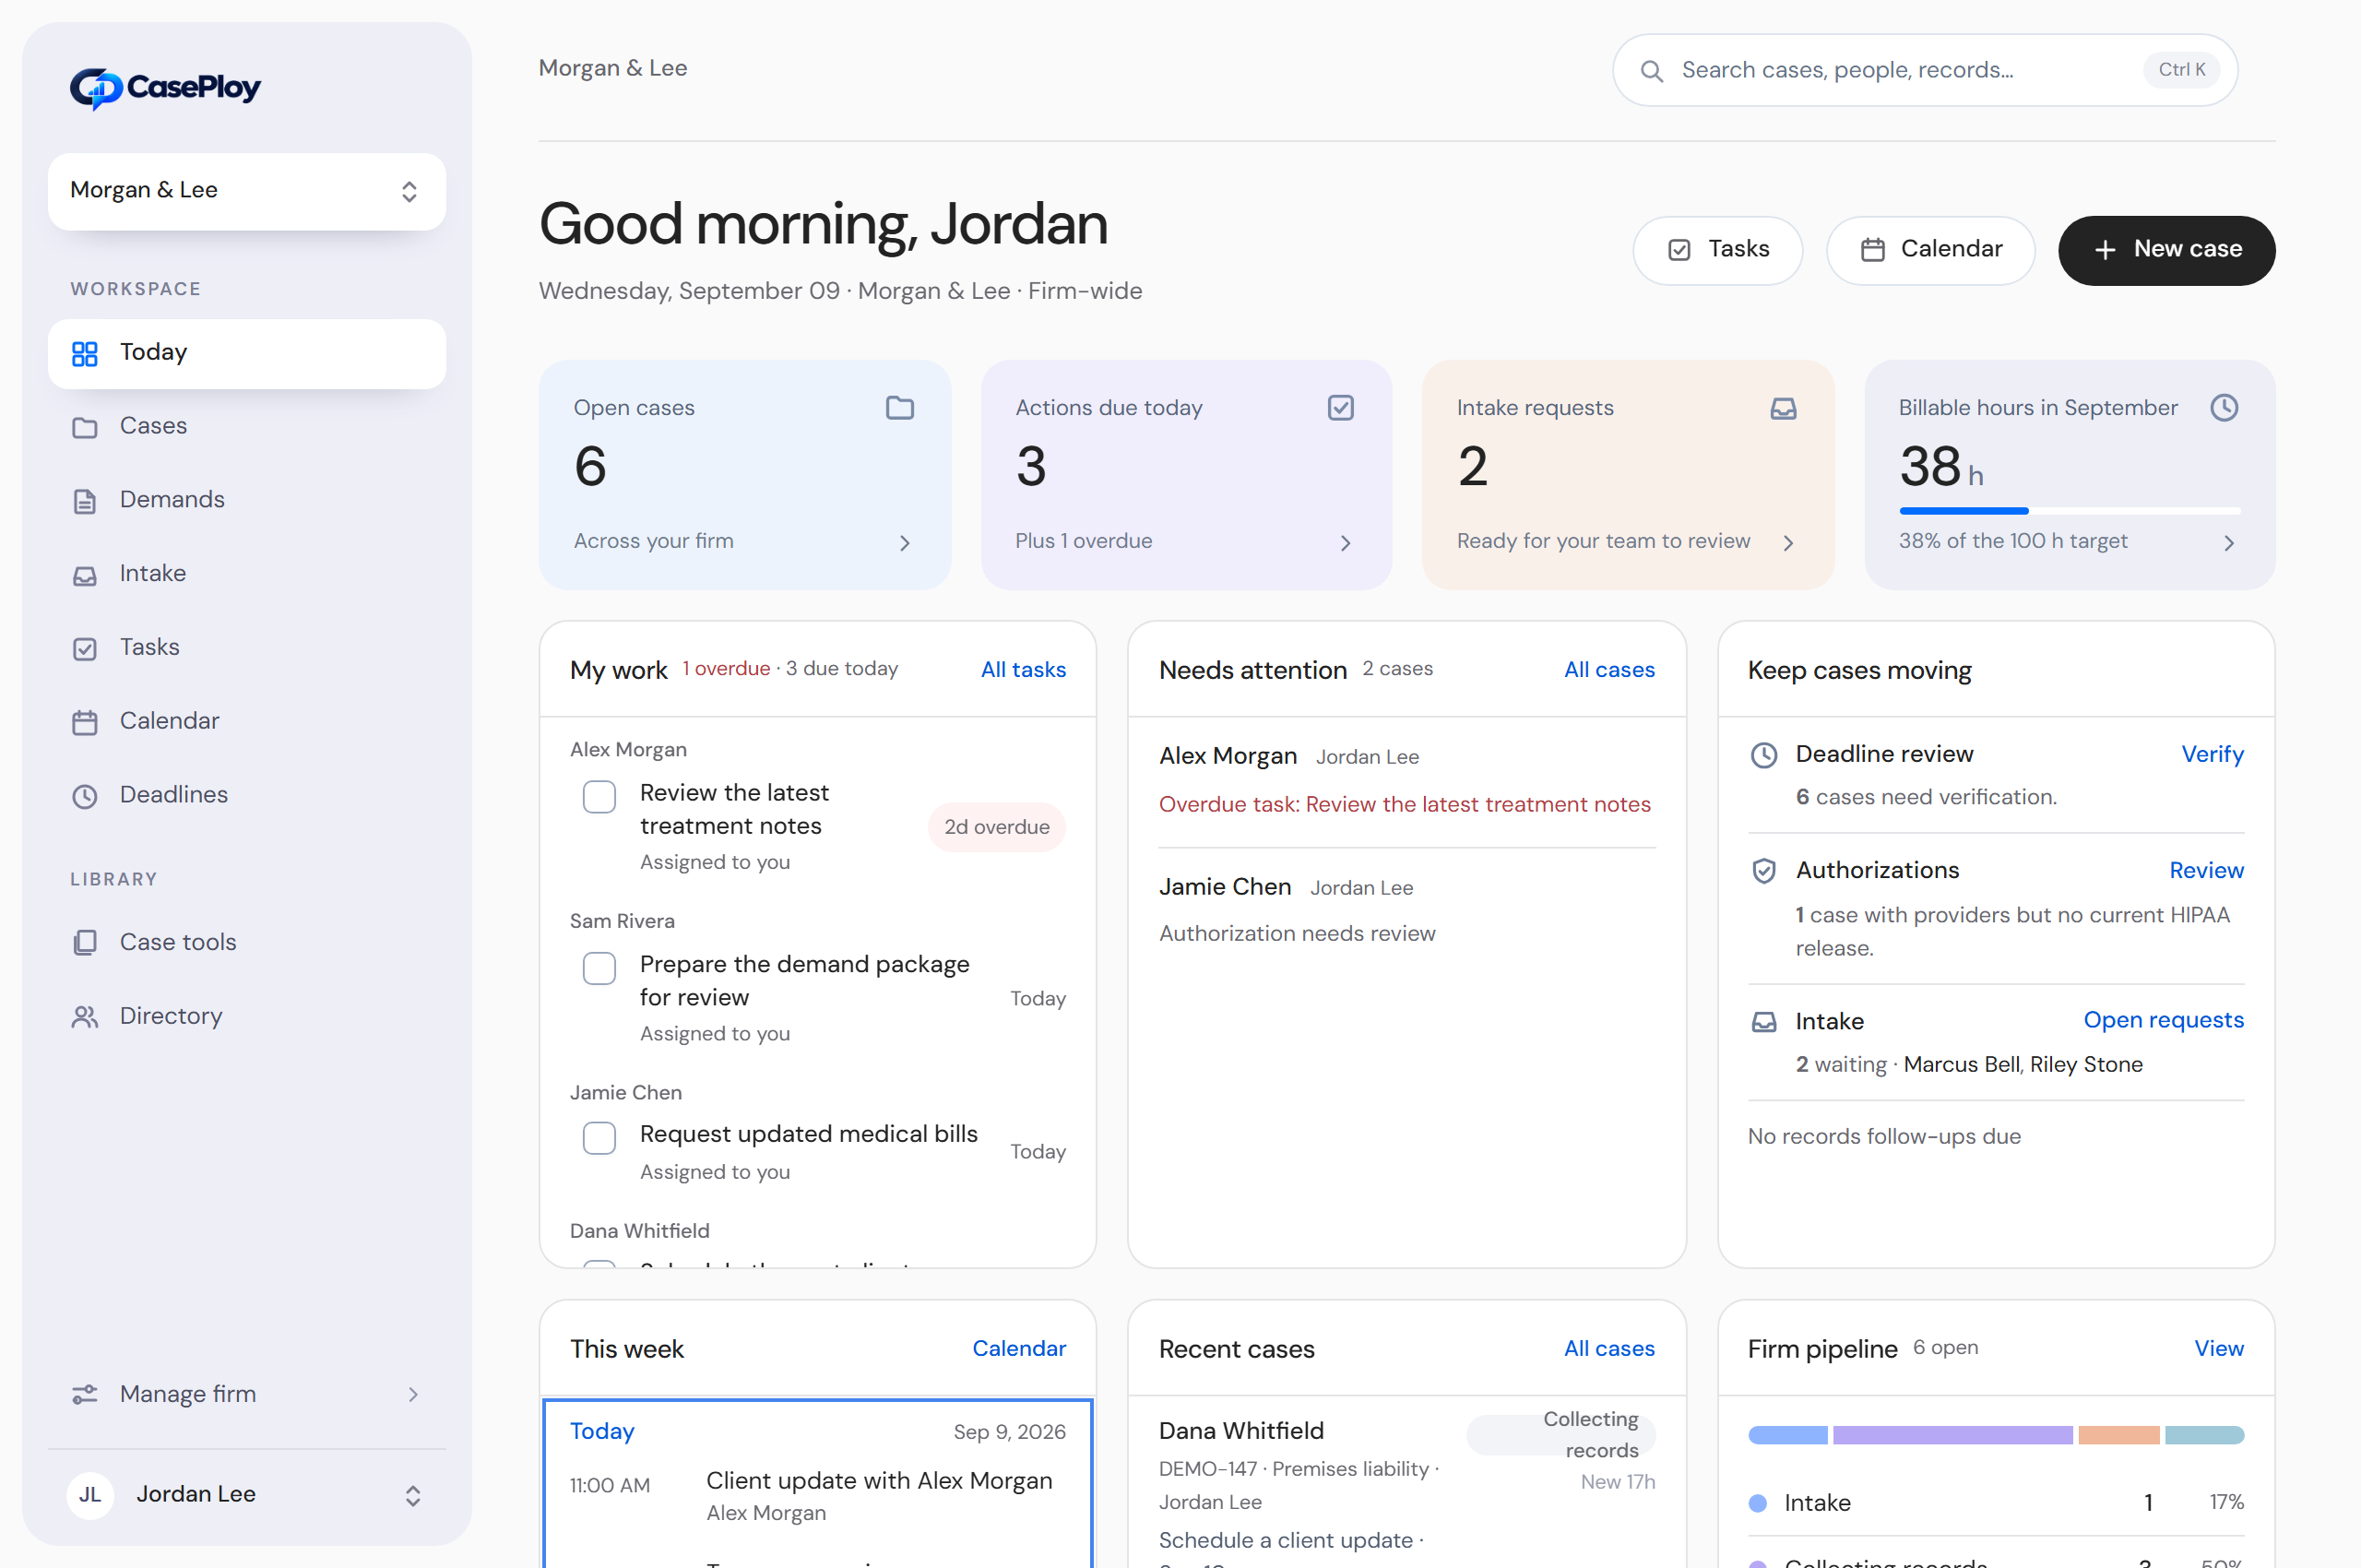Check off Review the latest treatment notes
This screenshot has height=1568, width=2361.
[x=599, y=797]
